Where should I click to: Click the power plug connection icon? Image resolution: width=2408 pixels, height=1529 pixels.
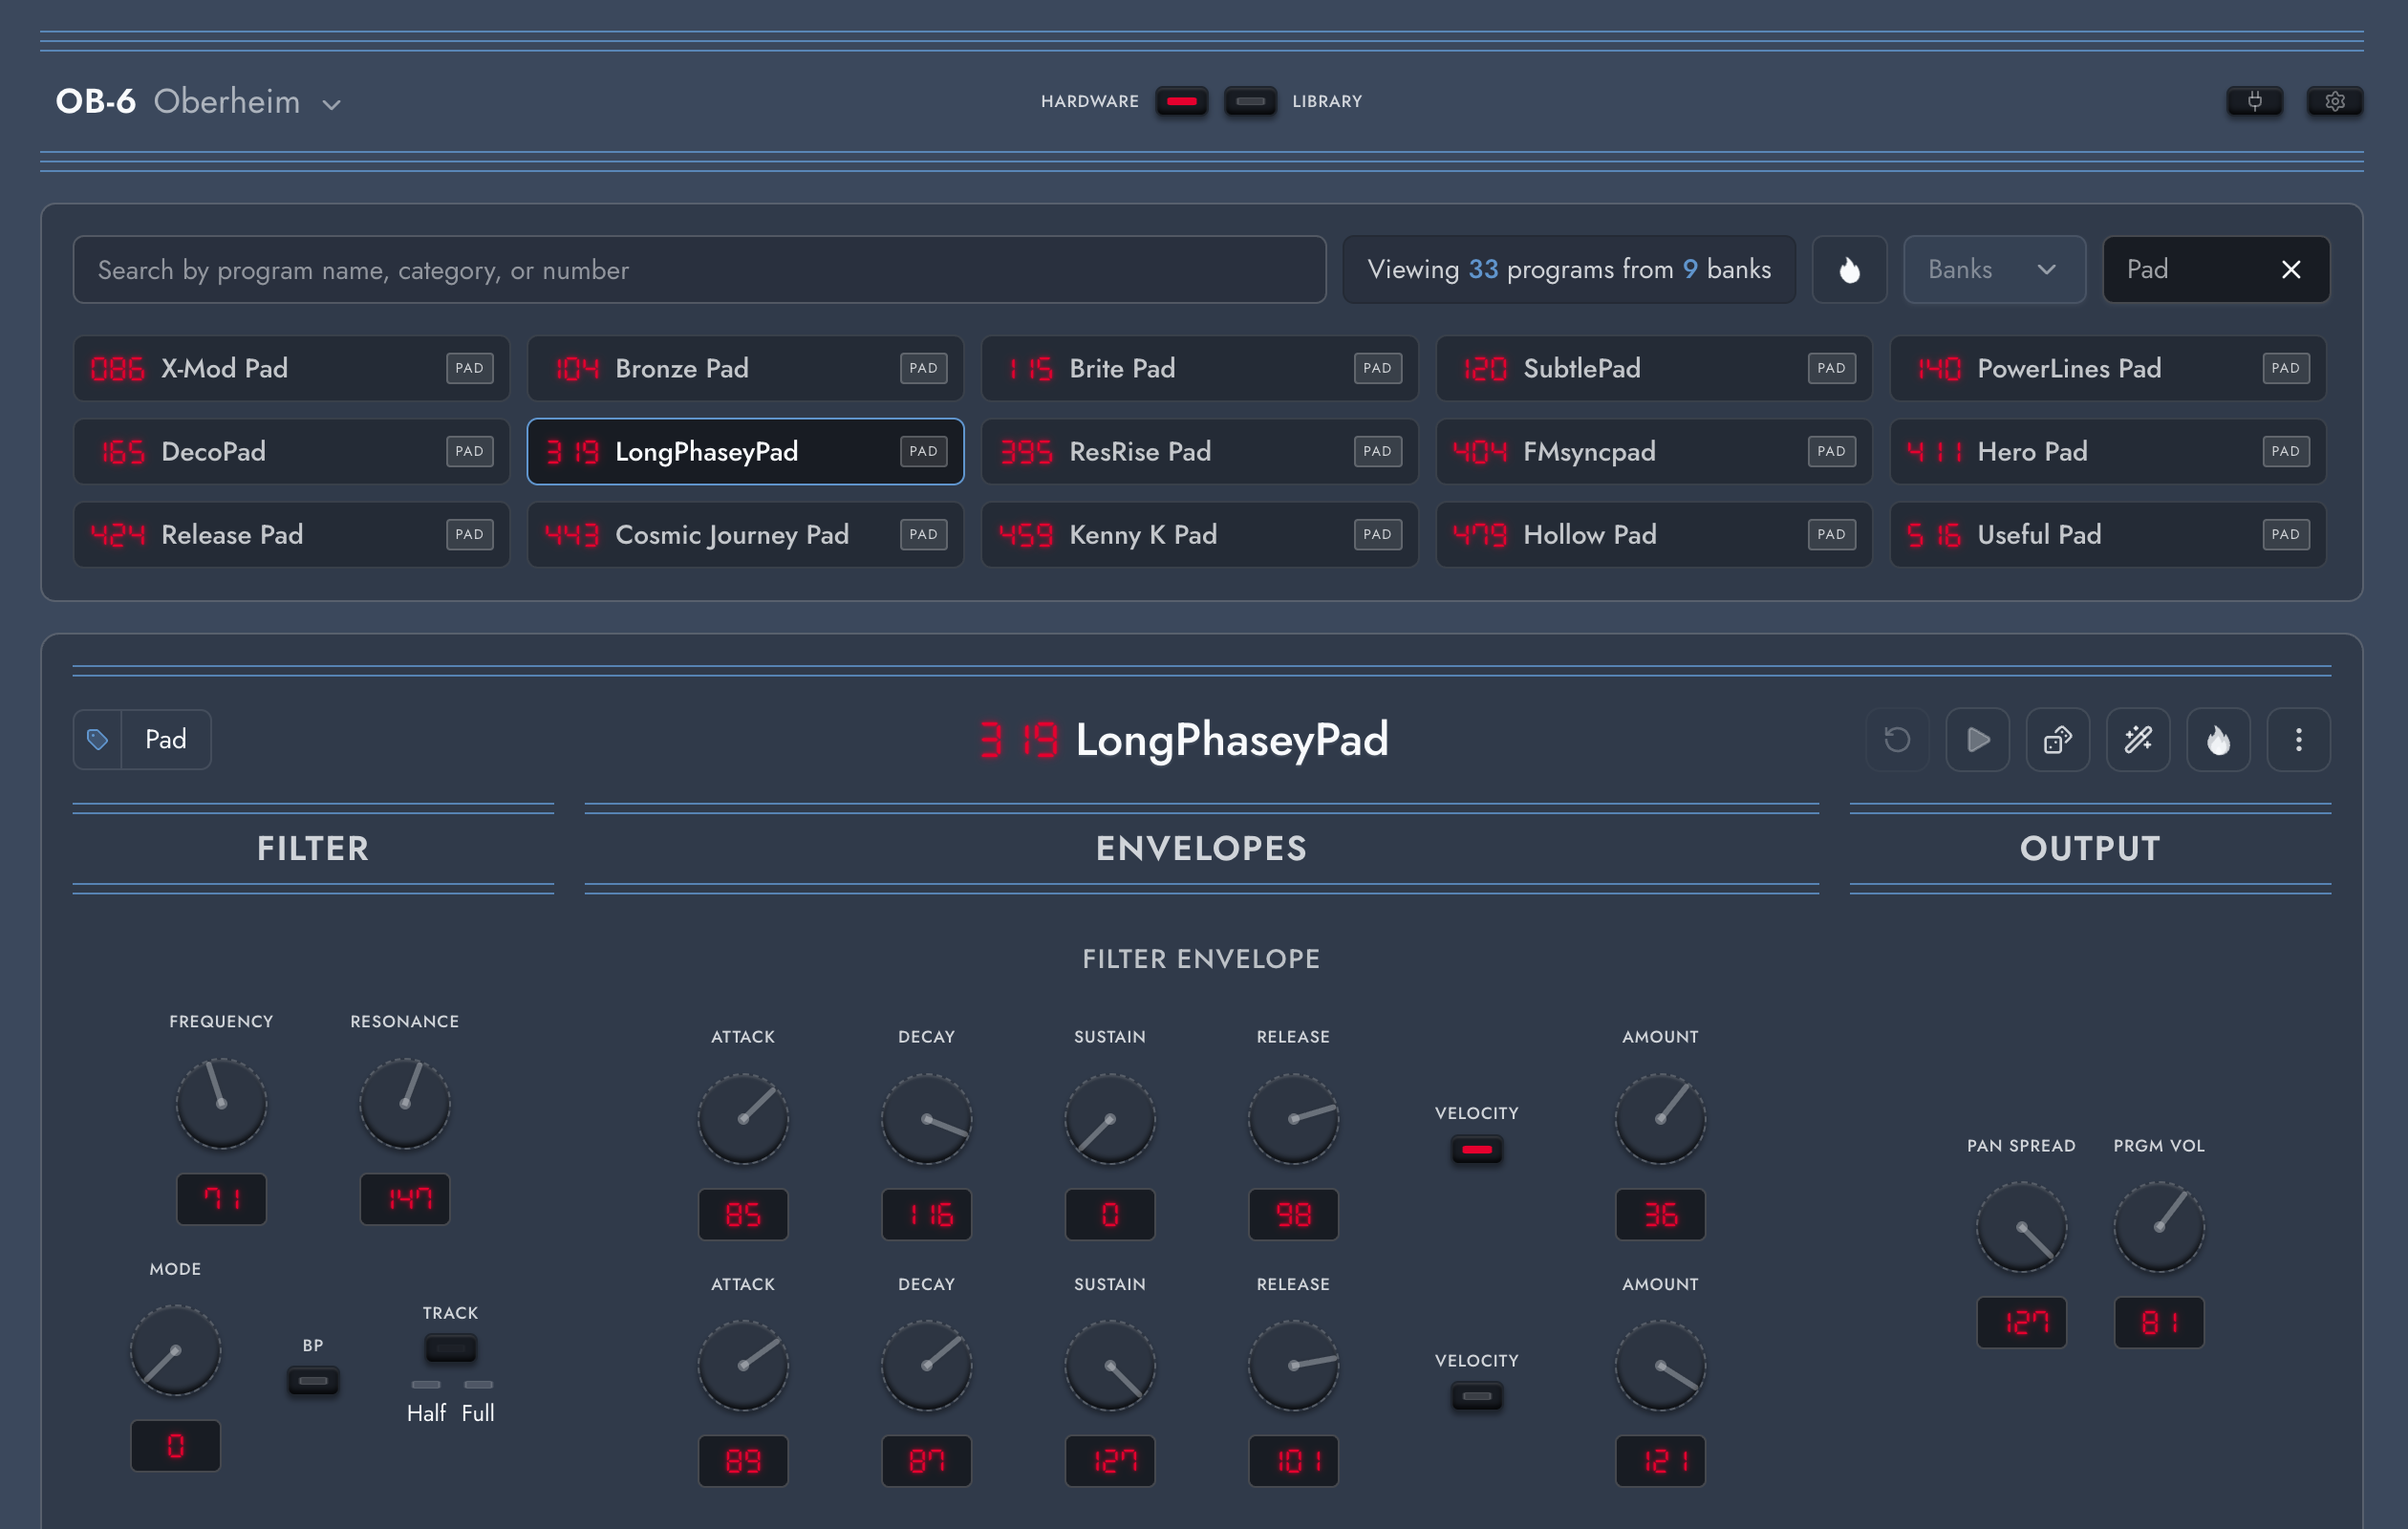[2254, 101]
